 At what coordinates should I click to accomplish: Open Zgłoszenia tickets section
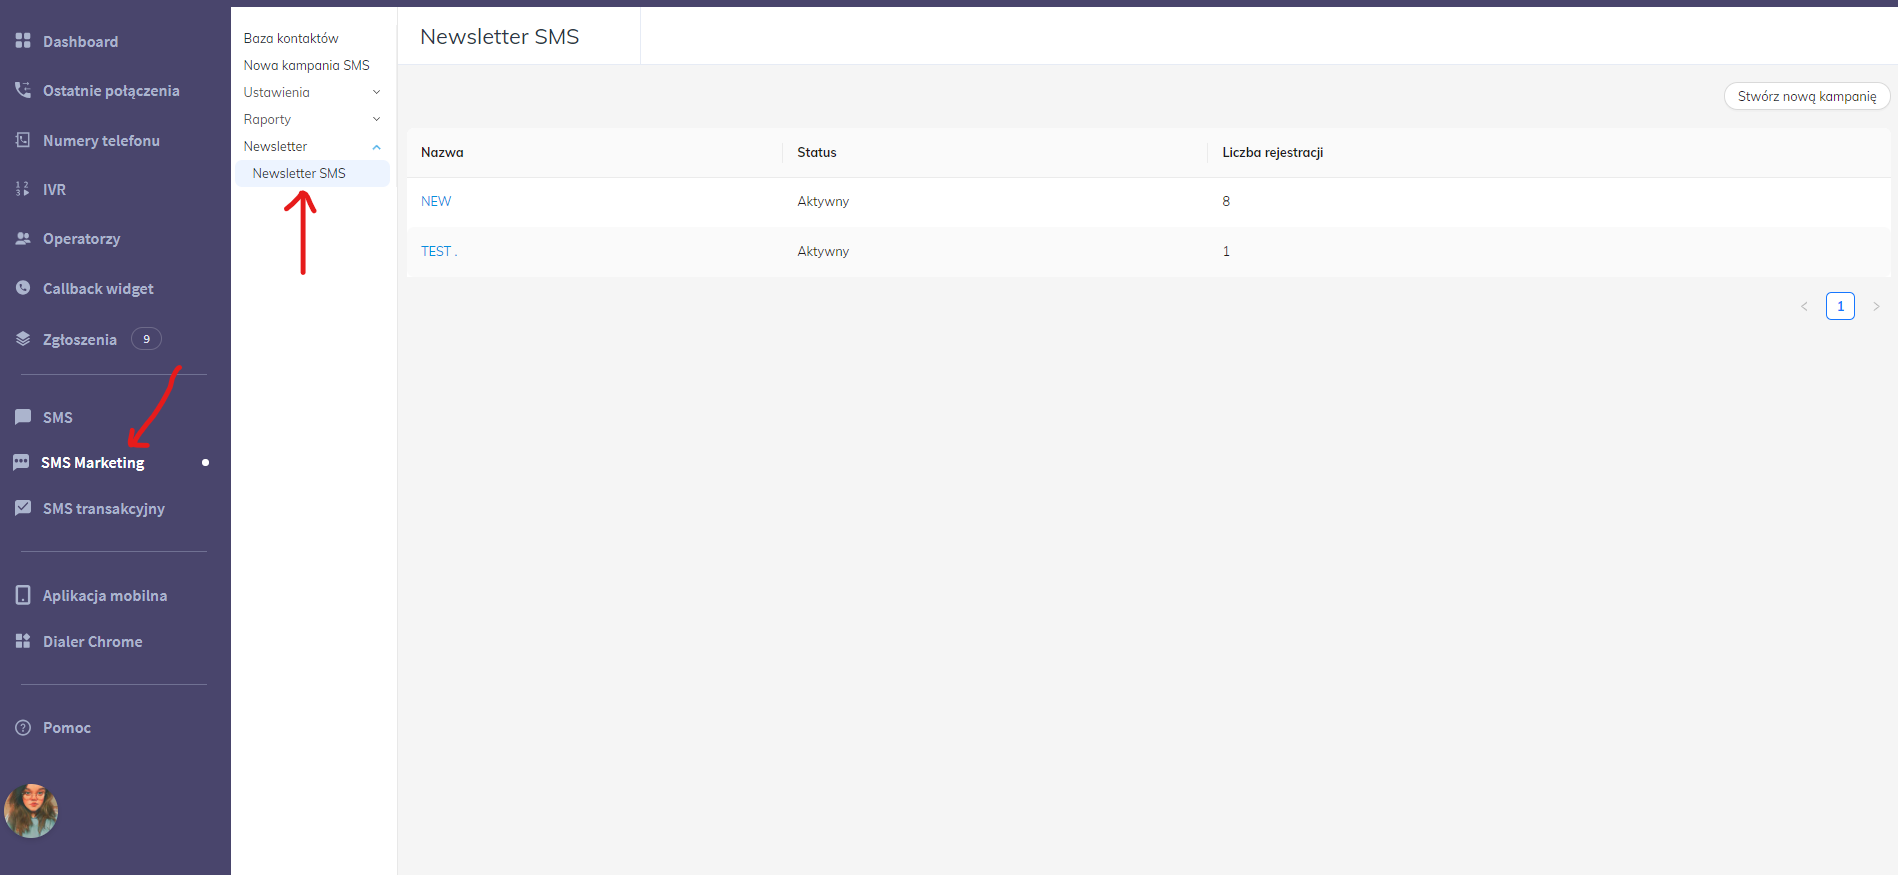tap(79, 339)
